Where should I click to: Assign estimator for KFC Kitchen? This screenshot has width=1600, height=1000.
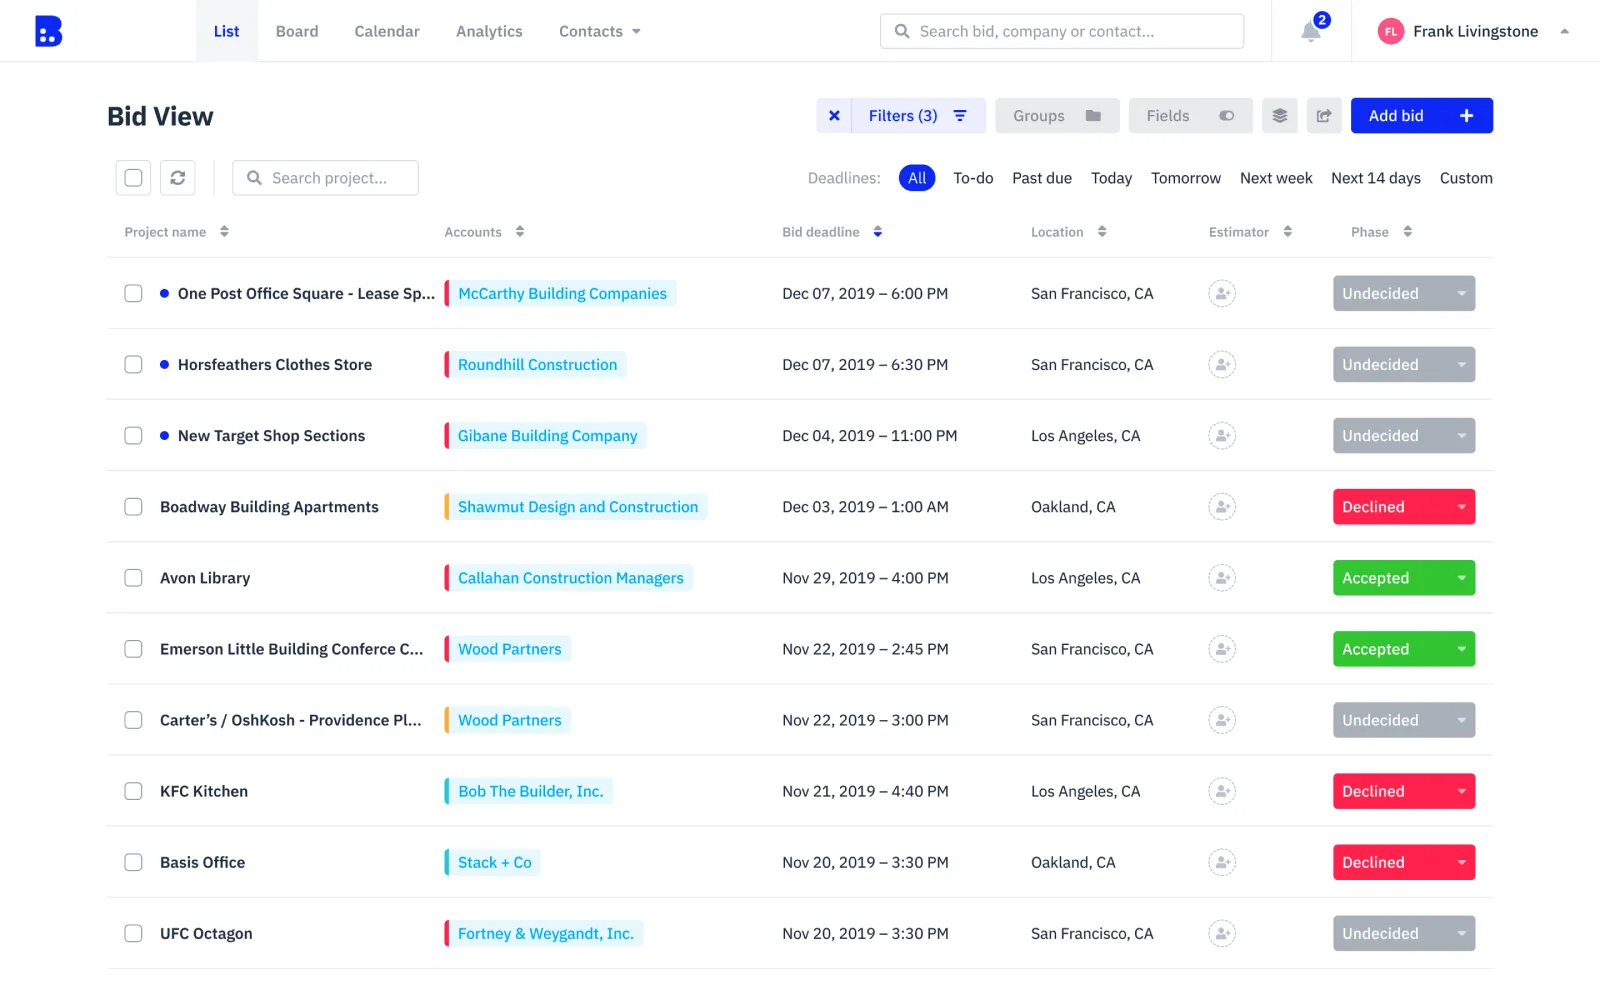point(1222,791)
